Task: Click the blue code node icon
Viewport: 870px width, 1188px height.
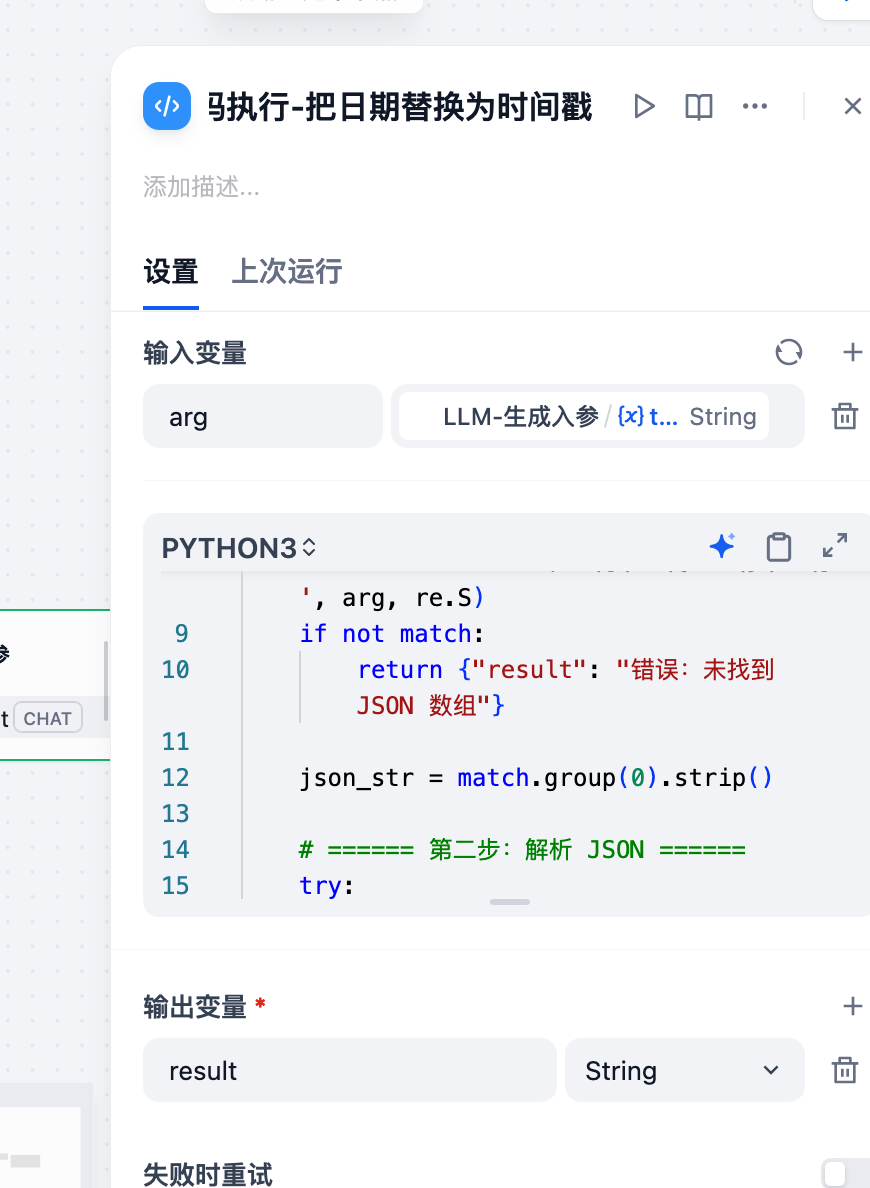Action: coord(167,106)
